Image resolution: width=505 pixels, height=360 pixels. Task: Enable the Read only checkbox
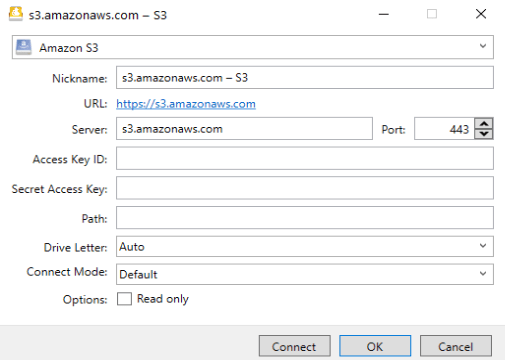(x=124, y=299)
